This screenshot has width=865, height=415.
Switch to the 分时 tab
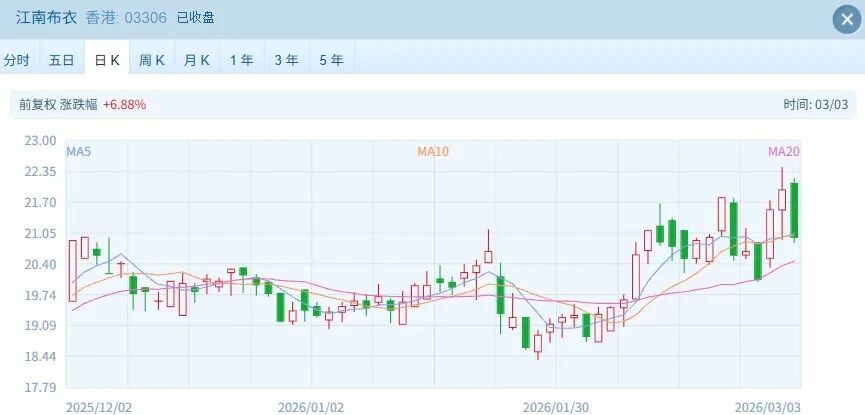17,60
